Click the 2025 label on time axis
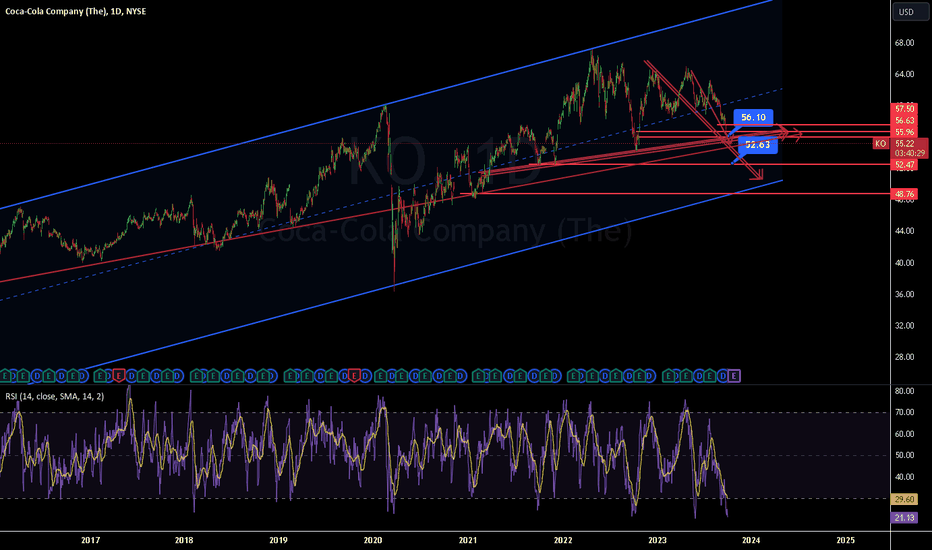Image resolution: width=932 pixels, height=550 pixels. 845,540
